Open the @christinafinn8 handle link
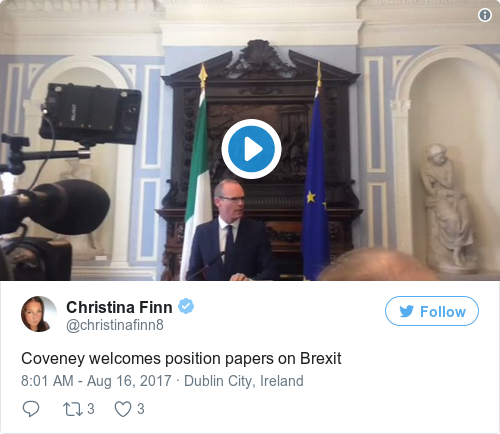This screenshot has width=500, height=434. (115, 325)
